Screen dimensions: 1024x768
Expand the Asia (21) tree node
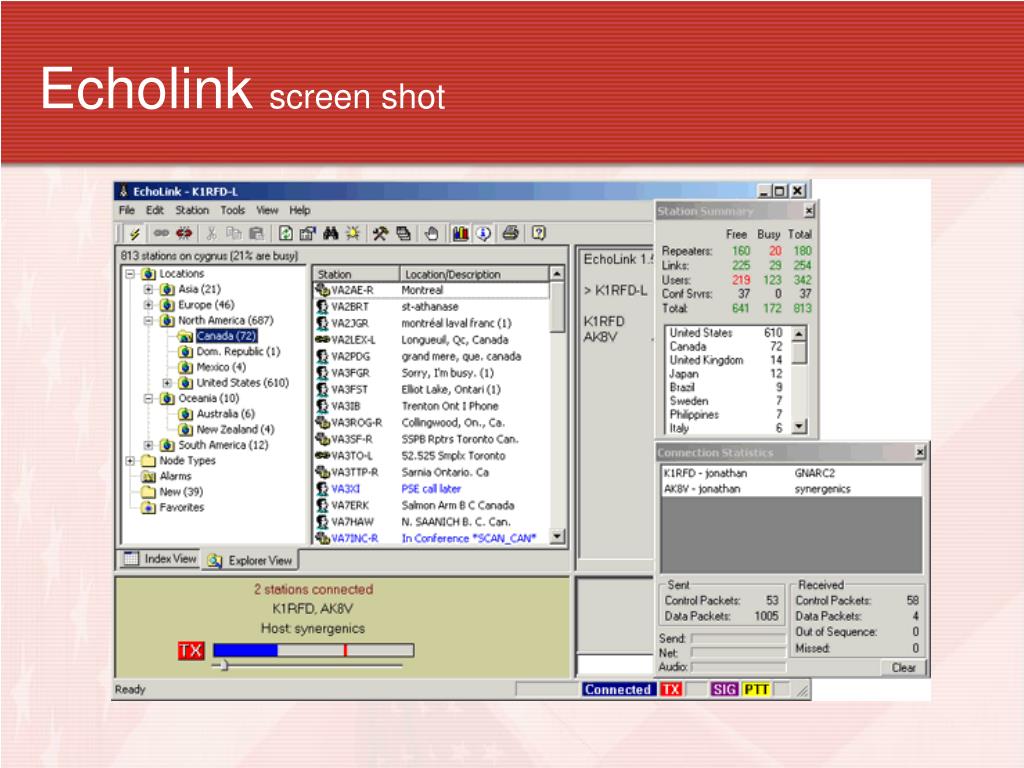point(148,289)
